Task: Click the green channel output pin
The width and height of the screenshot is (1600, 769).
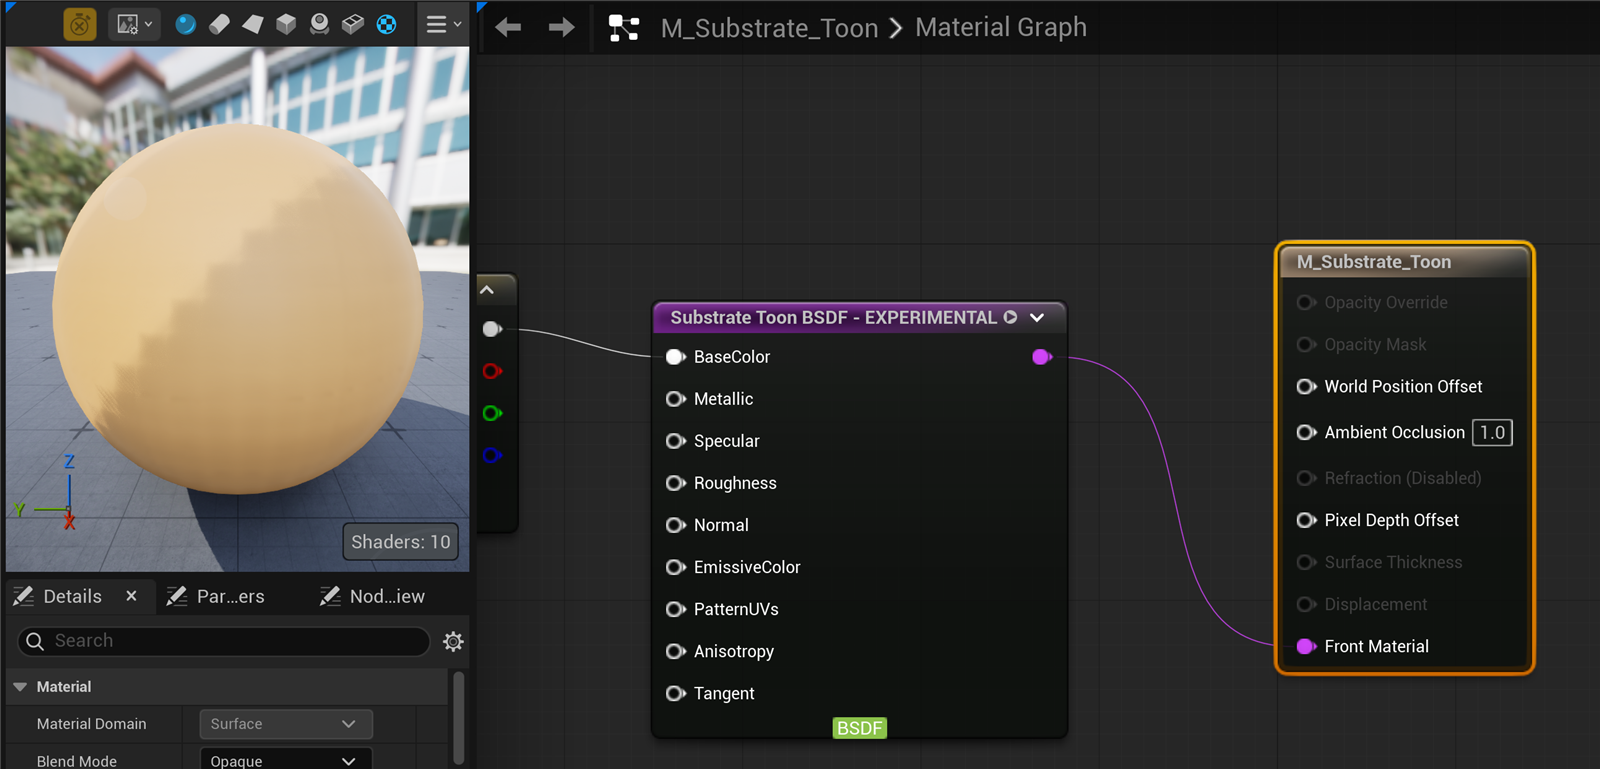Action: click(x=492, y=413)
